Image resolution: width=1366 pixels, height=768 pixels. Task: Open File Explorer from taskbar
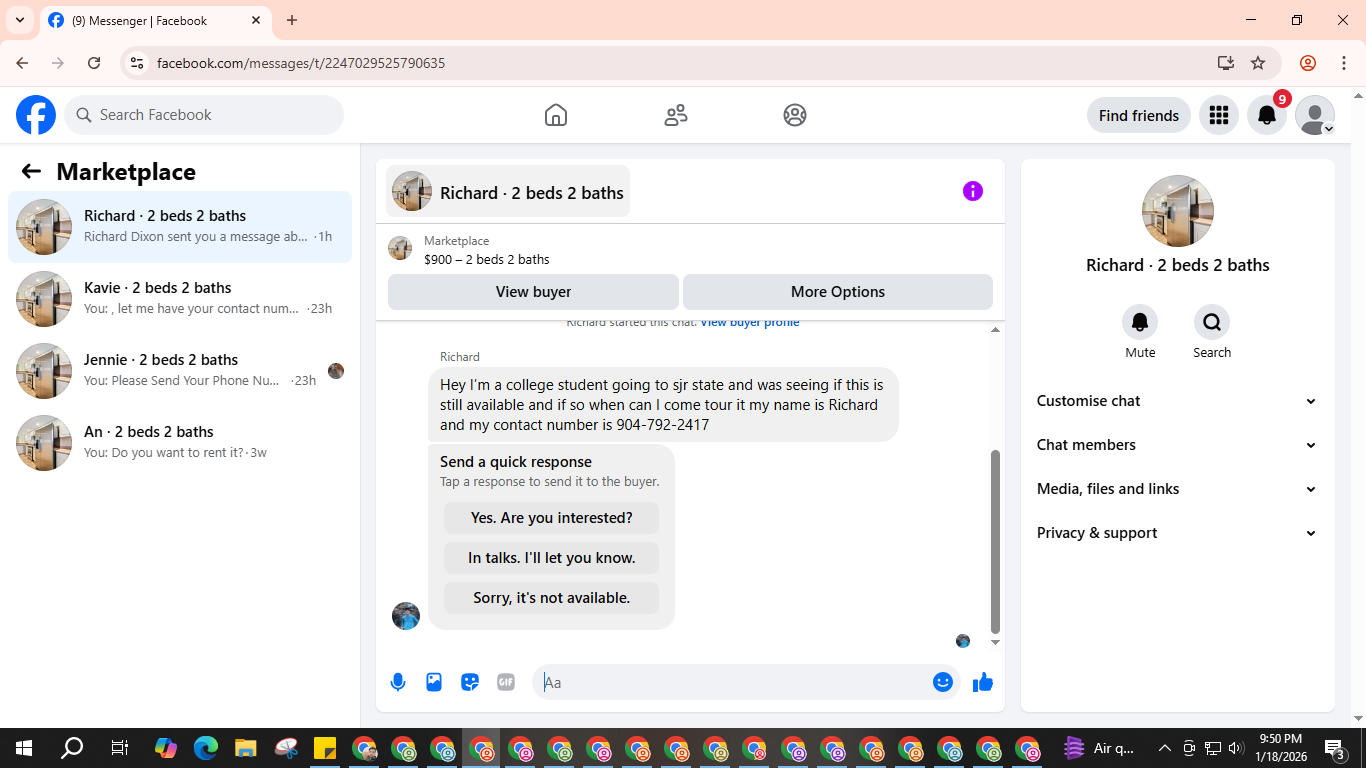point(246,747)
